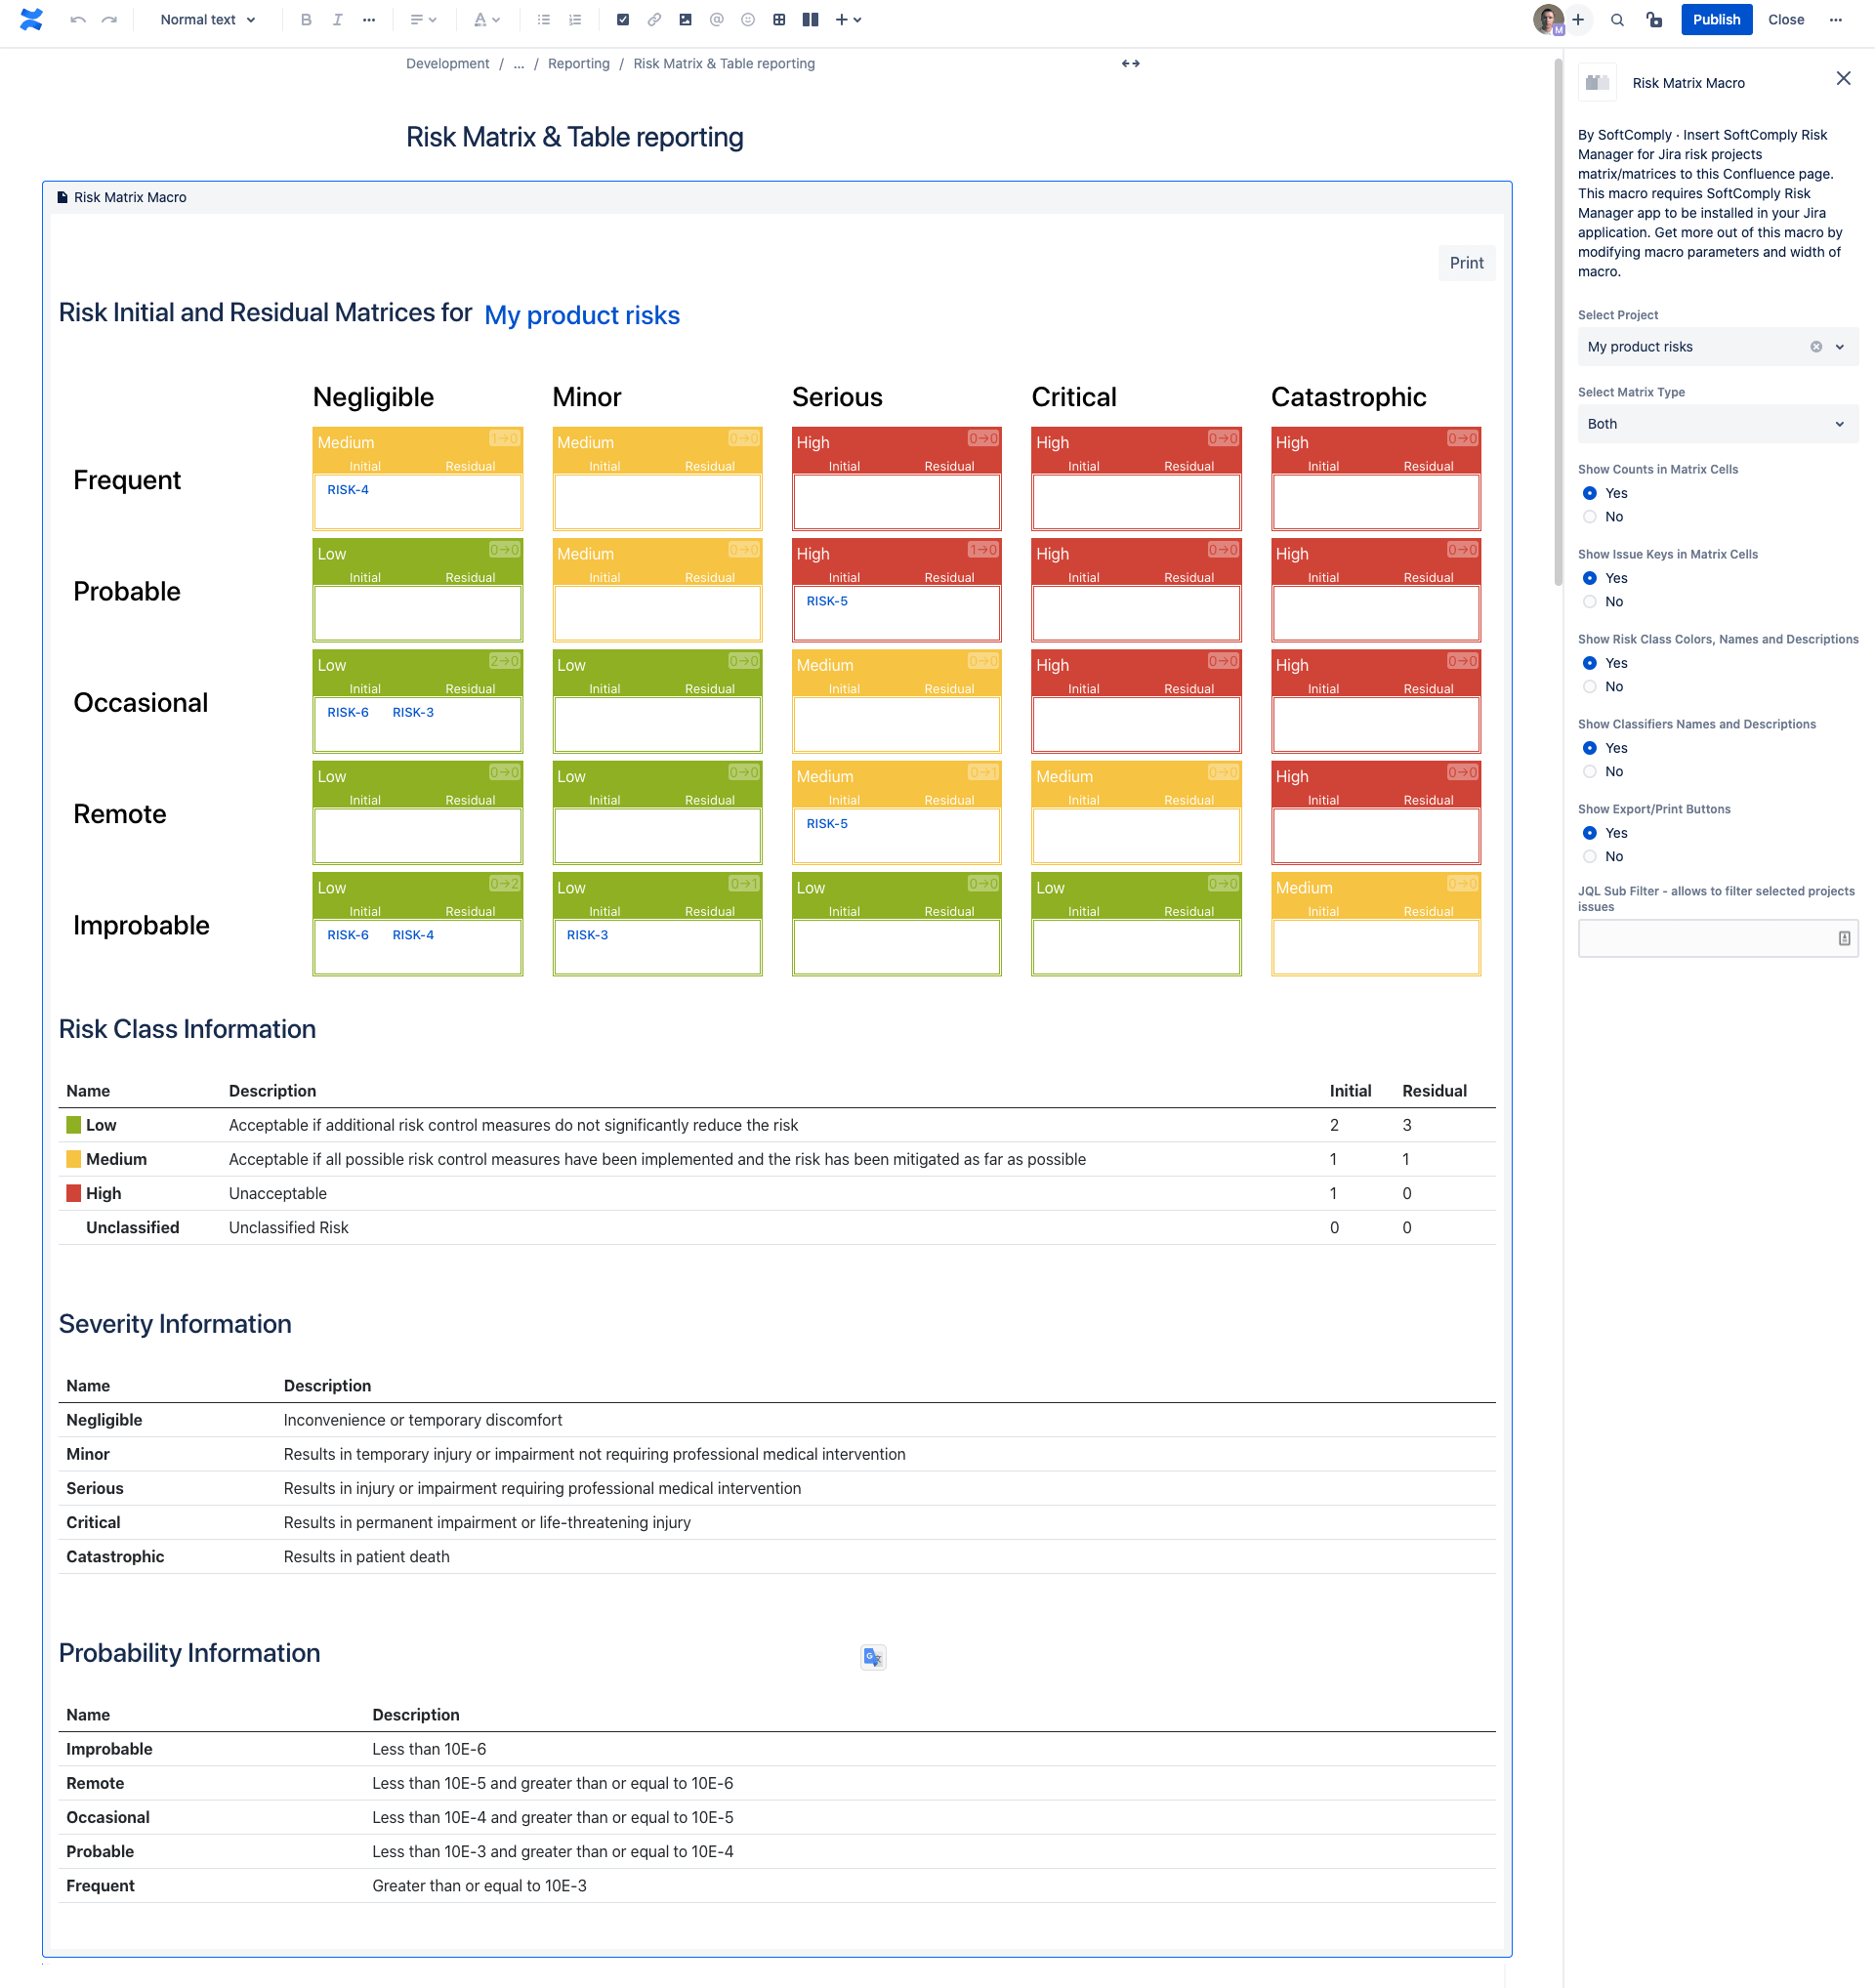Open the Reporting breadcrumb item
Image resolution: width=1875 pixels, height=1988 pixels.
(578, 64)
